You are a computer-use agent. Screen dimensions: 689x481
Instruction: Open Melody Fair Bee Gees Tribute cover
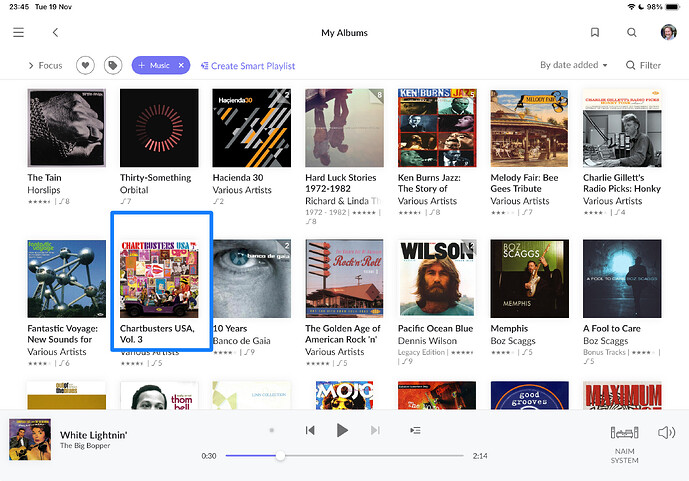click(x=529, y=128)
